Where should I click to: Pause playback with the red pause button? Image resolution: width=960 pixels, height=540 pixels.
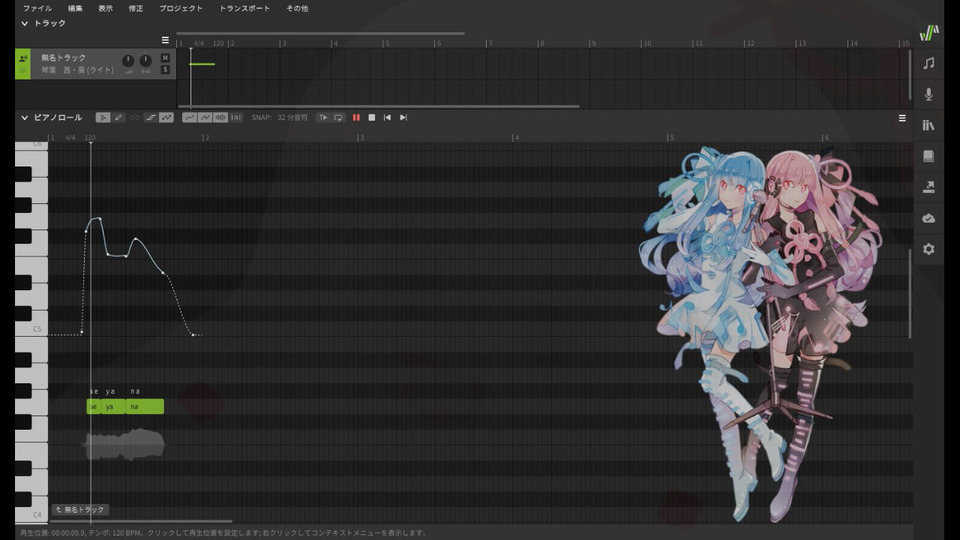tap(356, 118)
